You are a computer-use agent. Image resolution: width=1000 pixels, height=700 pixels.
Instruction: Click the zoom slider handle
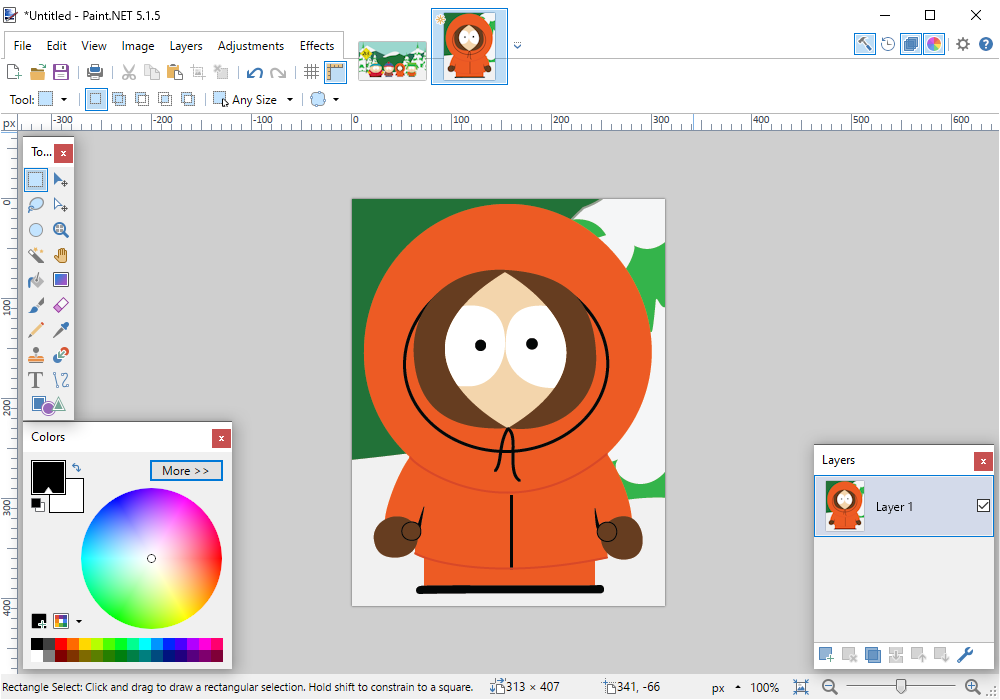point(901,687)
